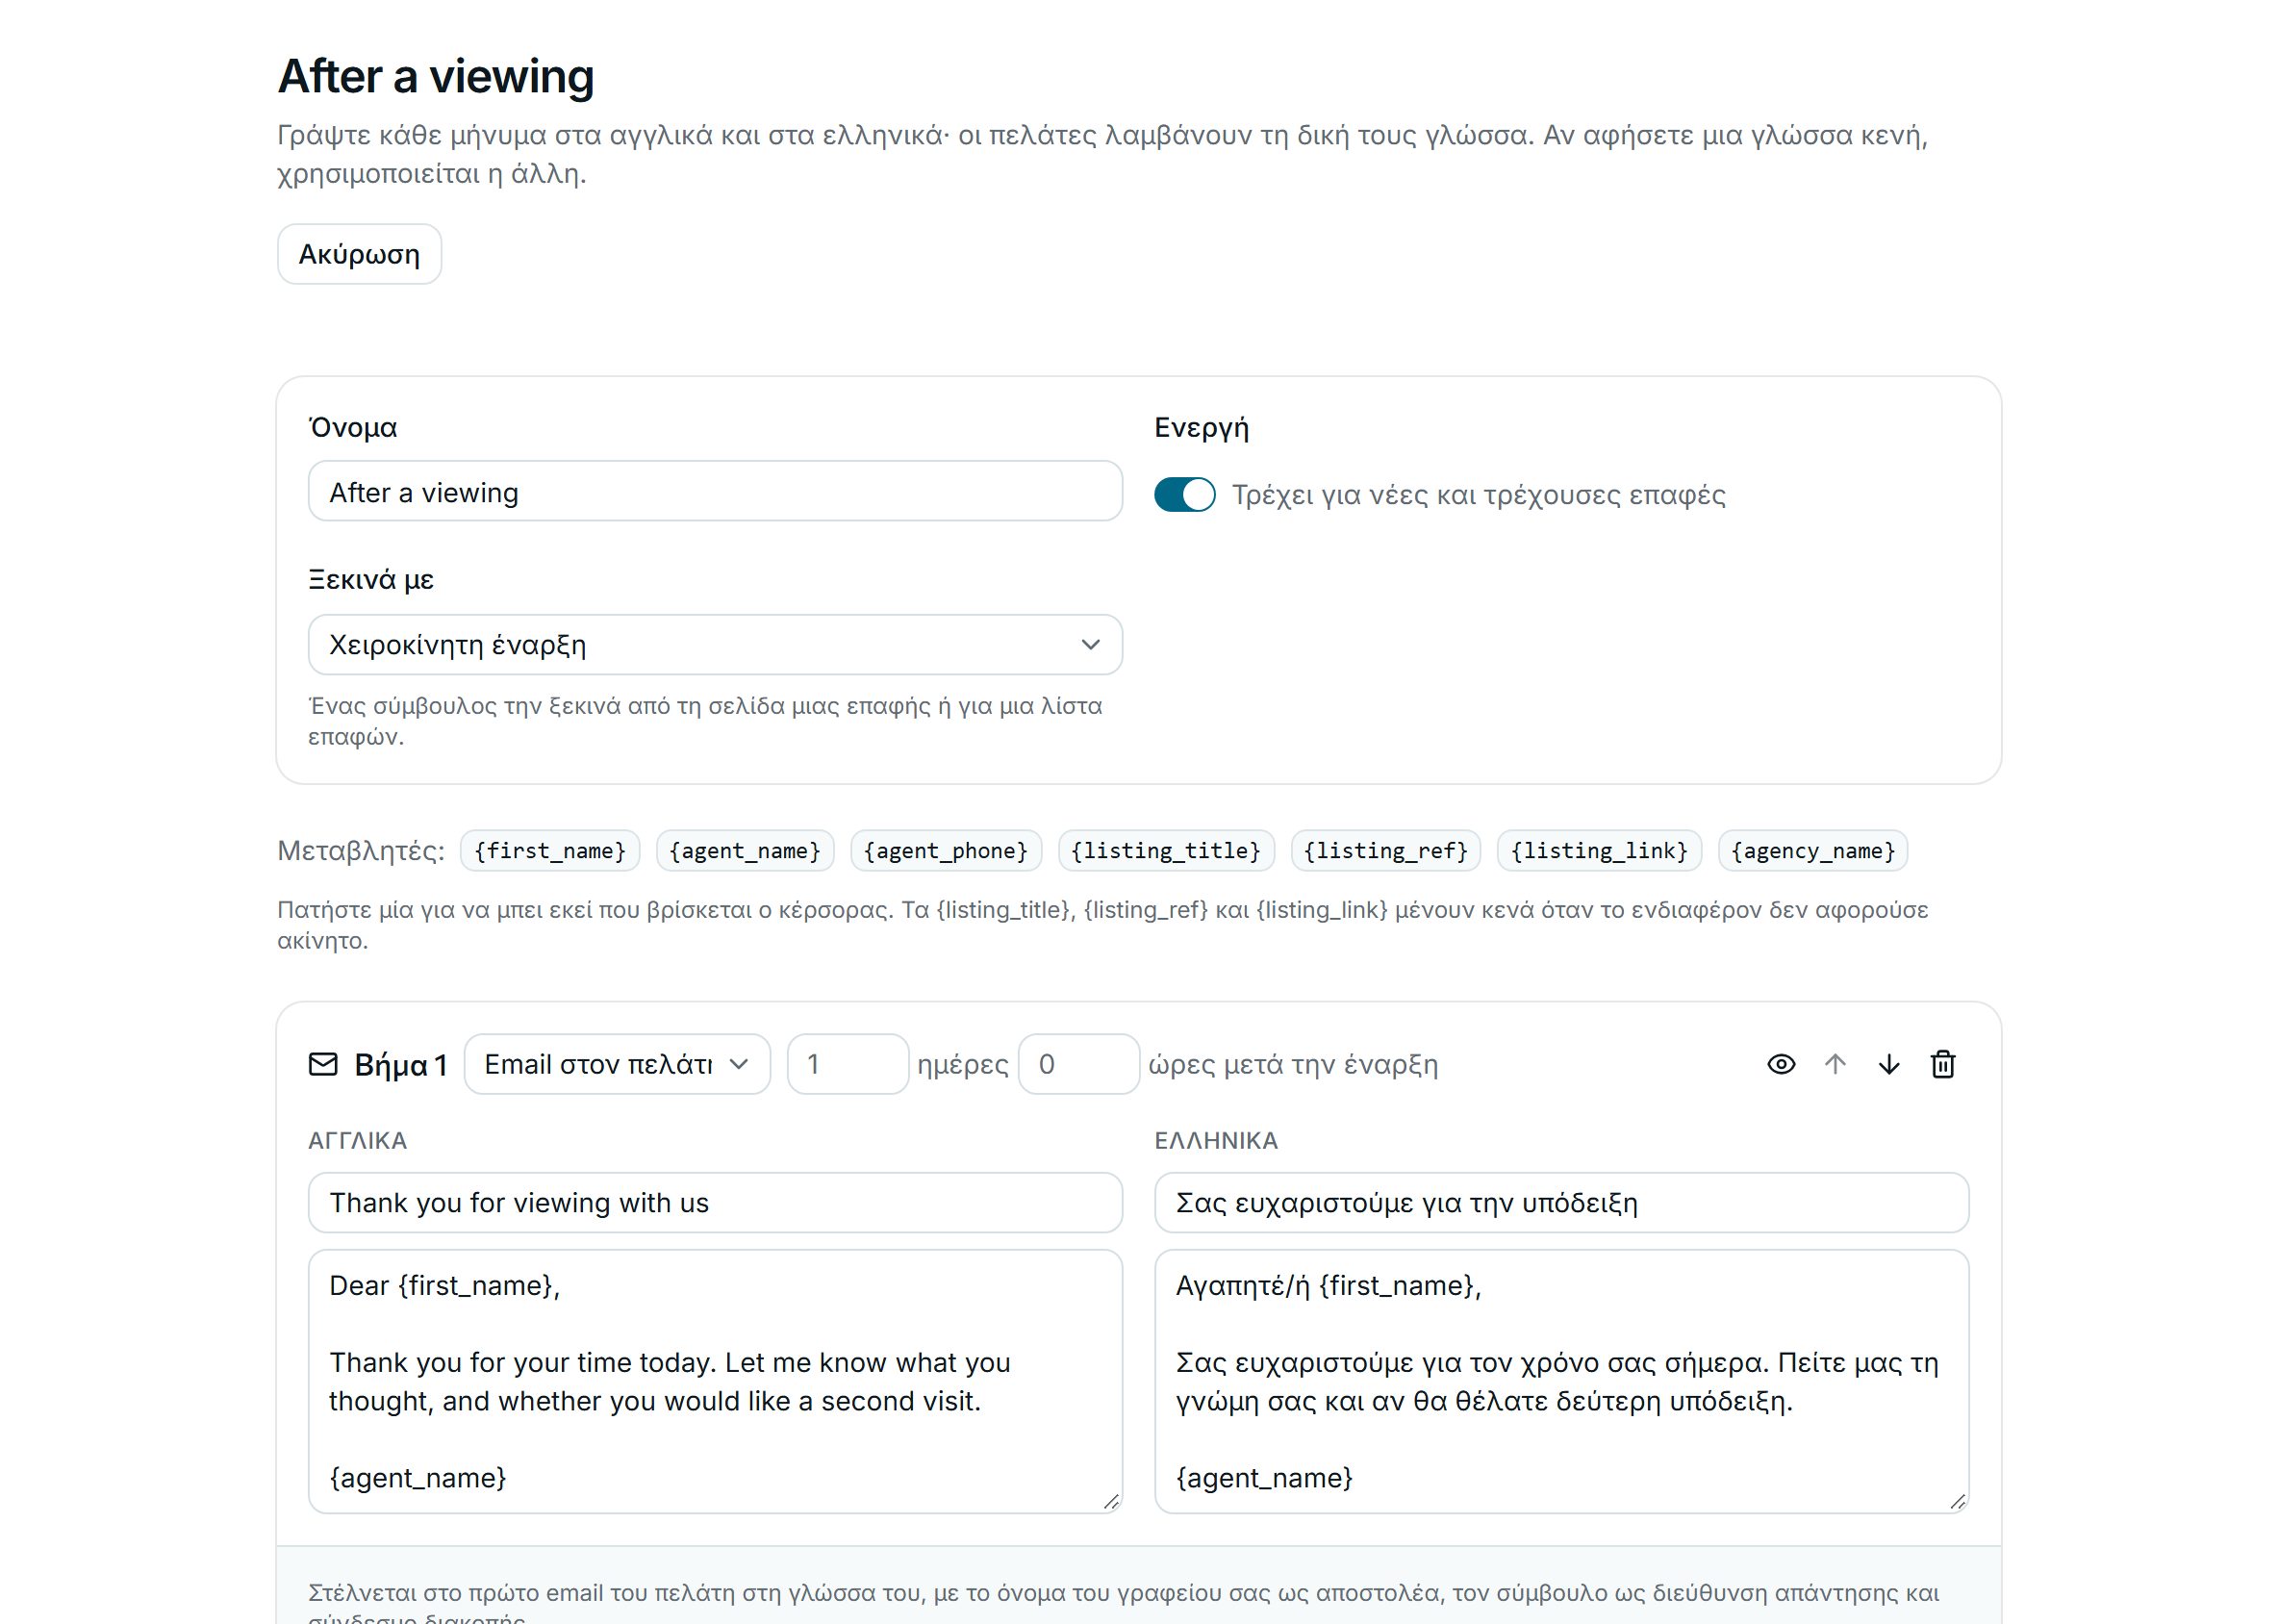2278x1624 pixels.
Task: Insert the {first_name} variable chip
Action: point(550,851)
